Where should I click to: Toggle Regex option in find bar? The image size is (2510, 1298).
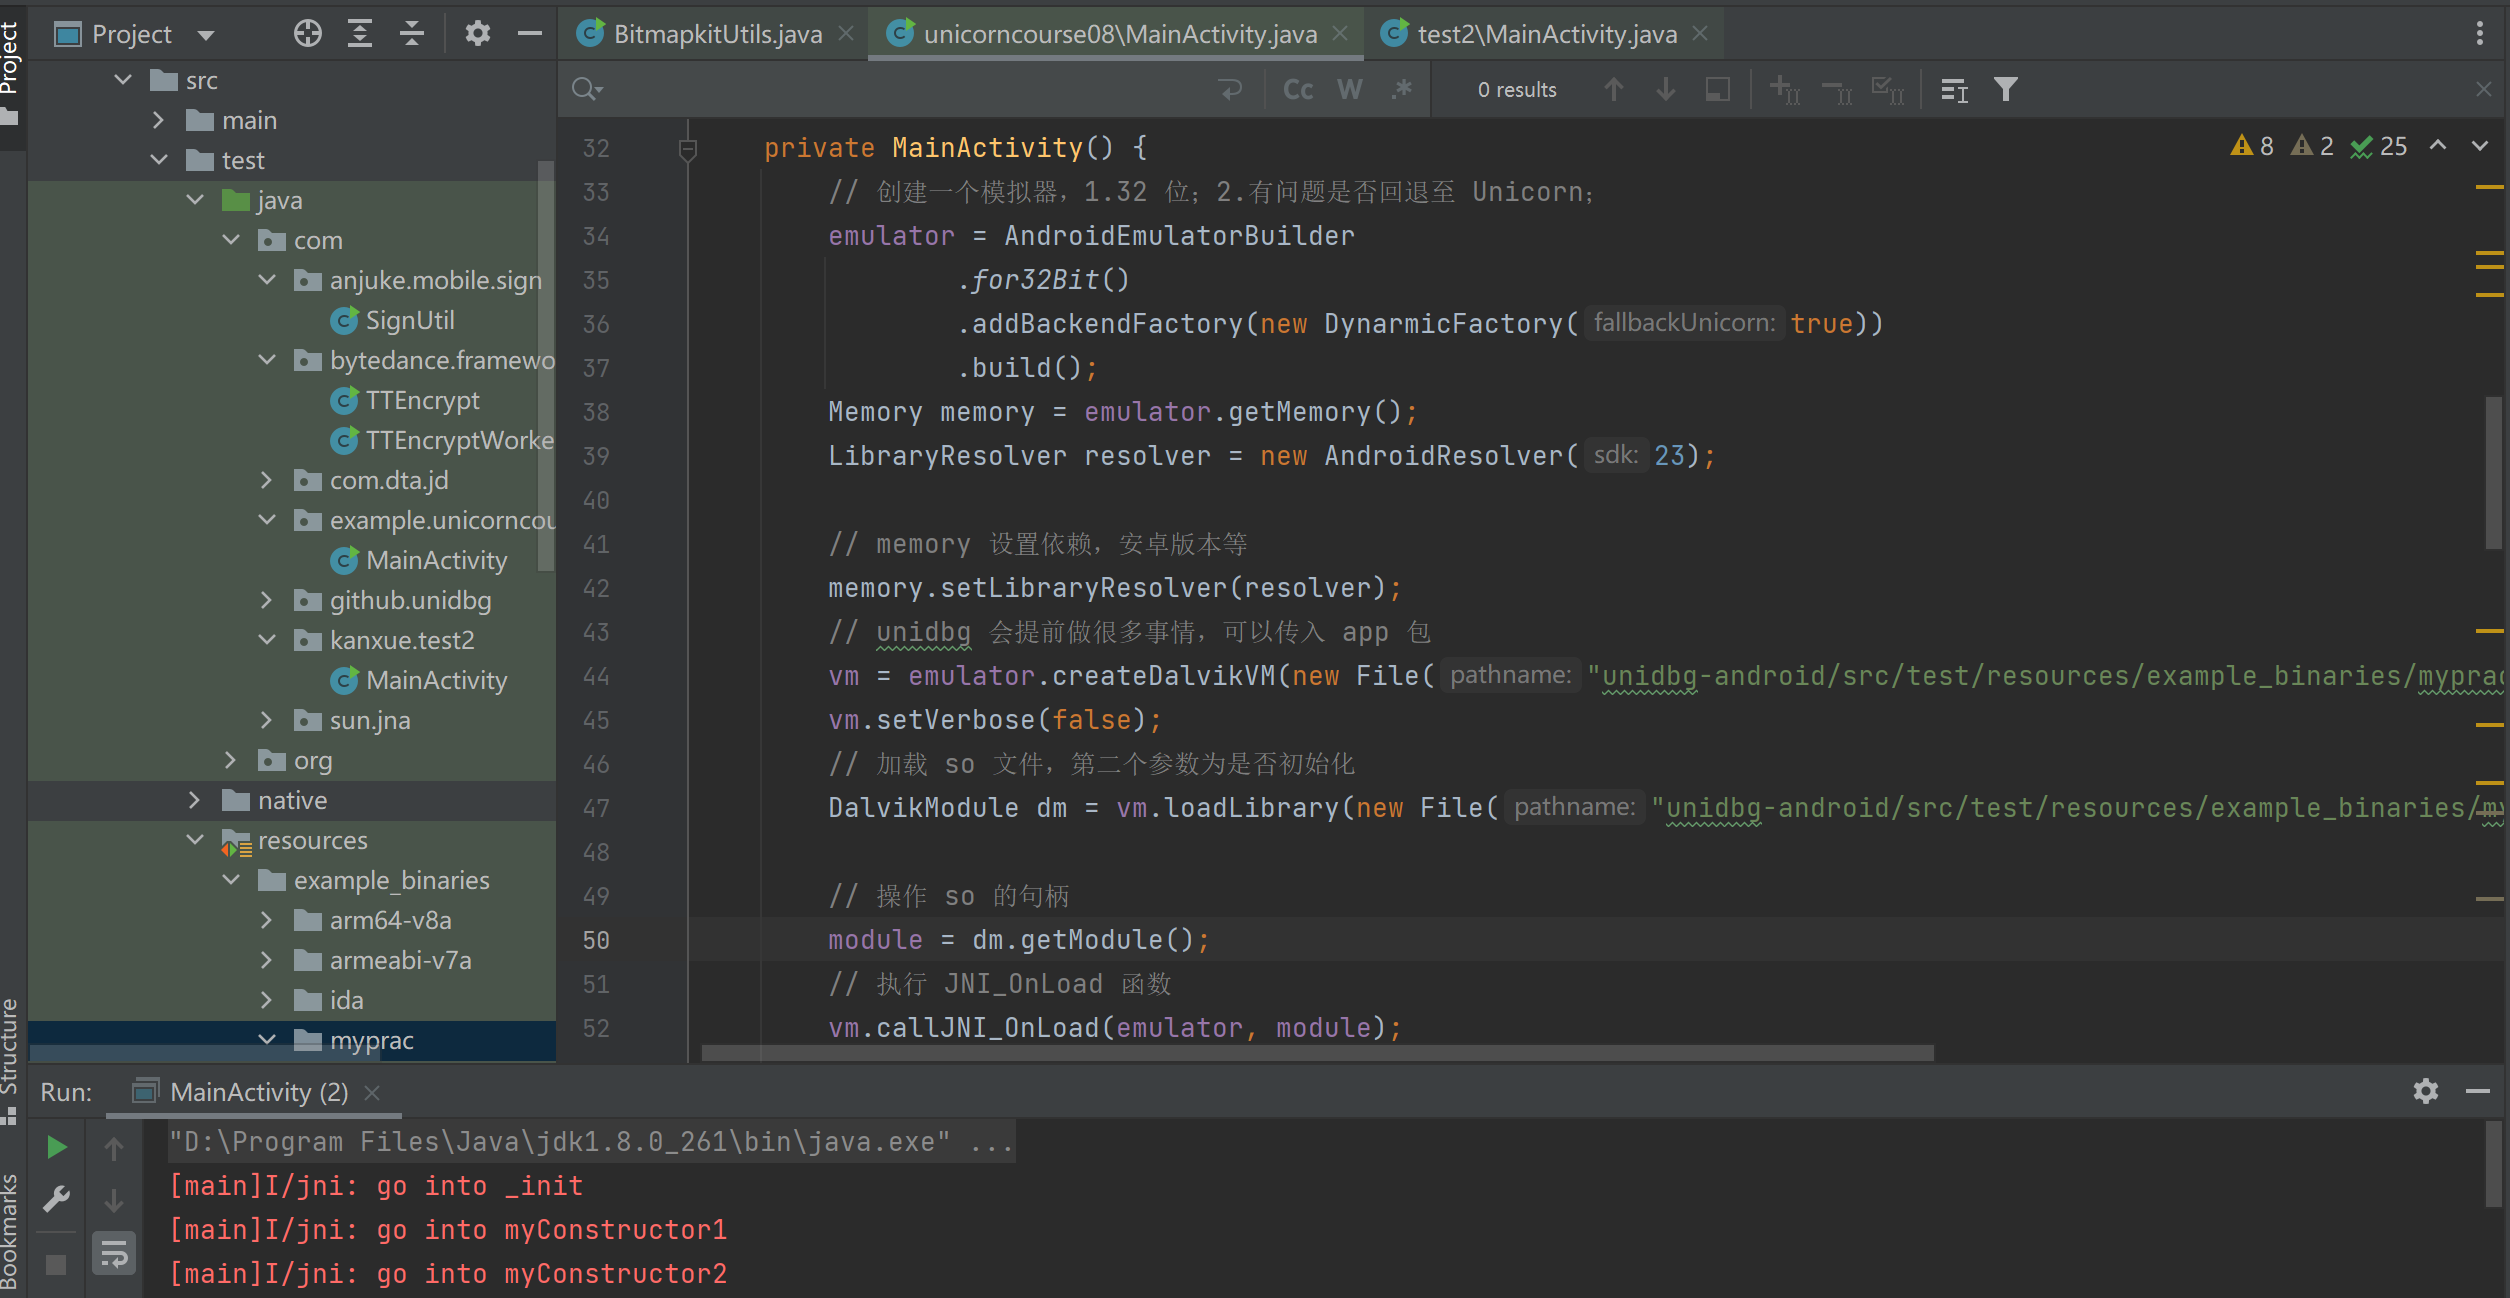[x=1402, y=90]
